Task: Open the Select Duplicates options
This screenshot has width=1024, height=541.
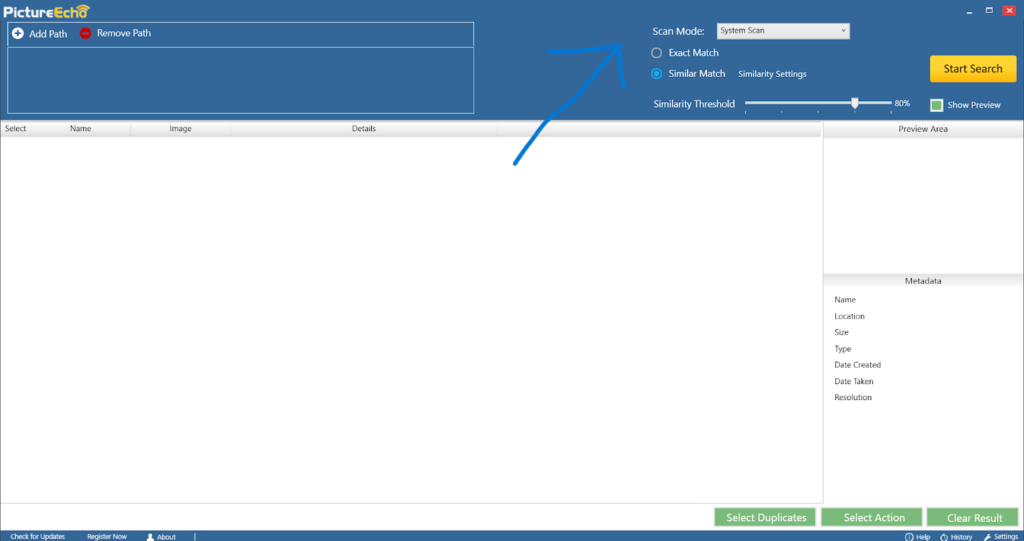Action: click(766, 517)
